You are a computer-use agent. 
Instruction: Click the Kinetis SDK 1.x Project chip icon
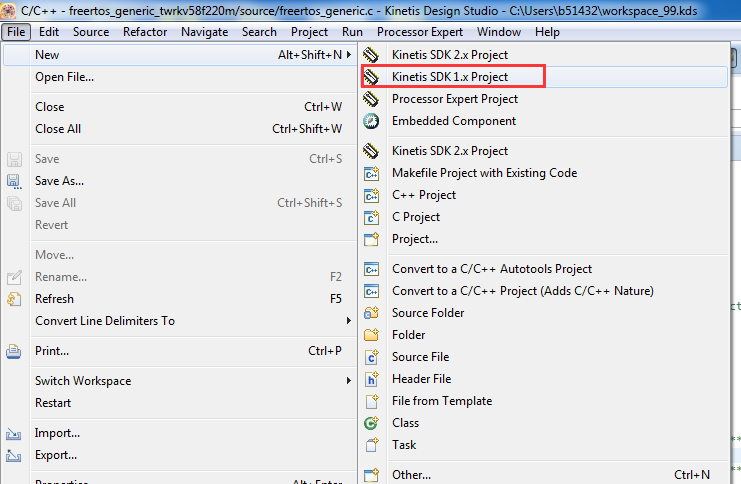[371, 77]
